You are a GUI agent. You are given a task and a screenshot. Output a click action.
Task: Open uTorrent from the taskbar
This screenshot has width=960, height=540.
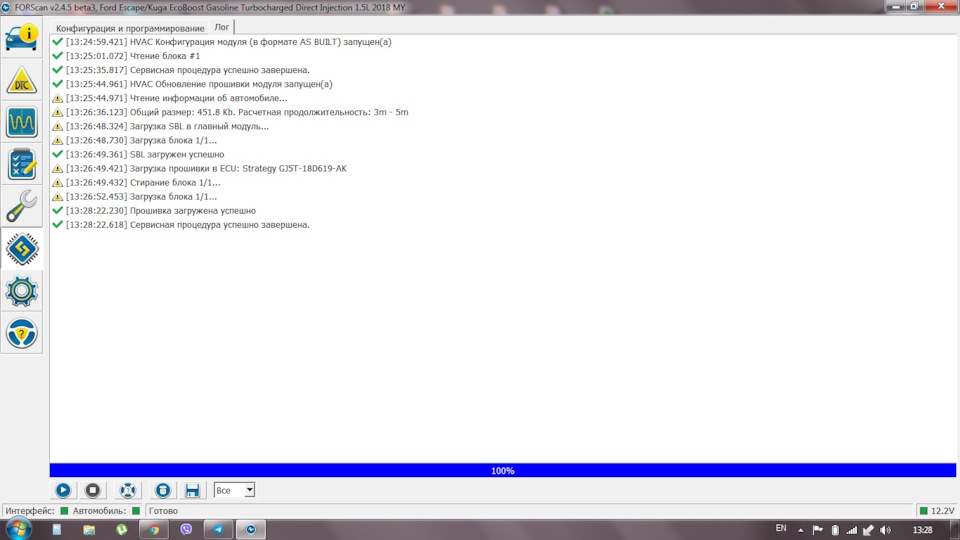[121, 530]
